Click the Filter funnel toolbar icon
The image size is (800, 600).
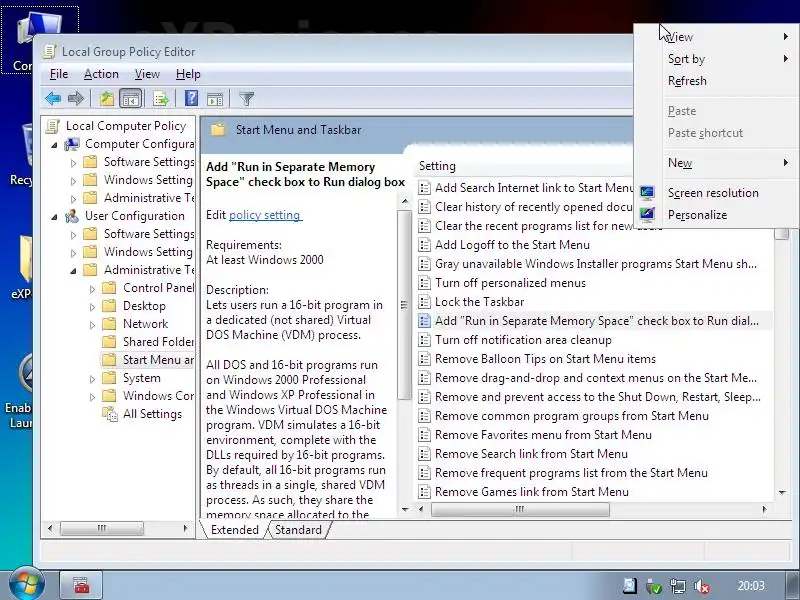pyautogui.click(x=246, y=98)
